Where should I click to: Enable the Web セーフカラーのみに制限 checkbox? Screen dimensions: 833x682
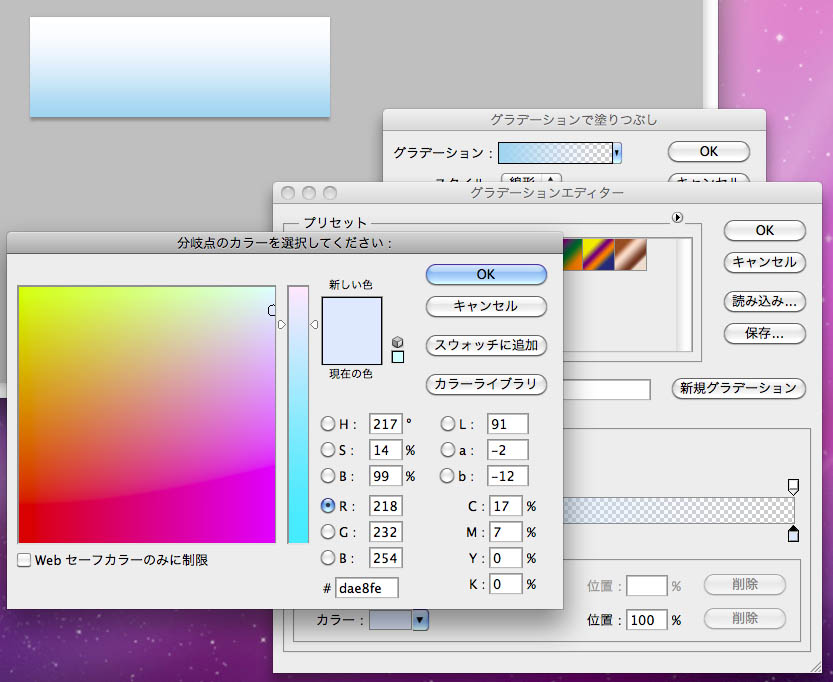pyautogui.click(x=24, y=560)
